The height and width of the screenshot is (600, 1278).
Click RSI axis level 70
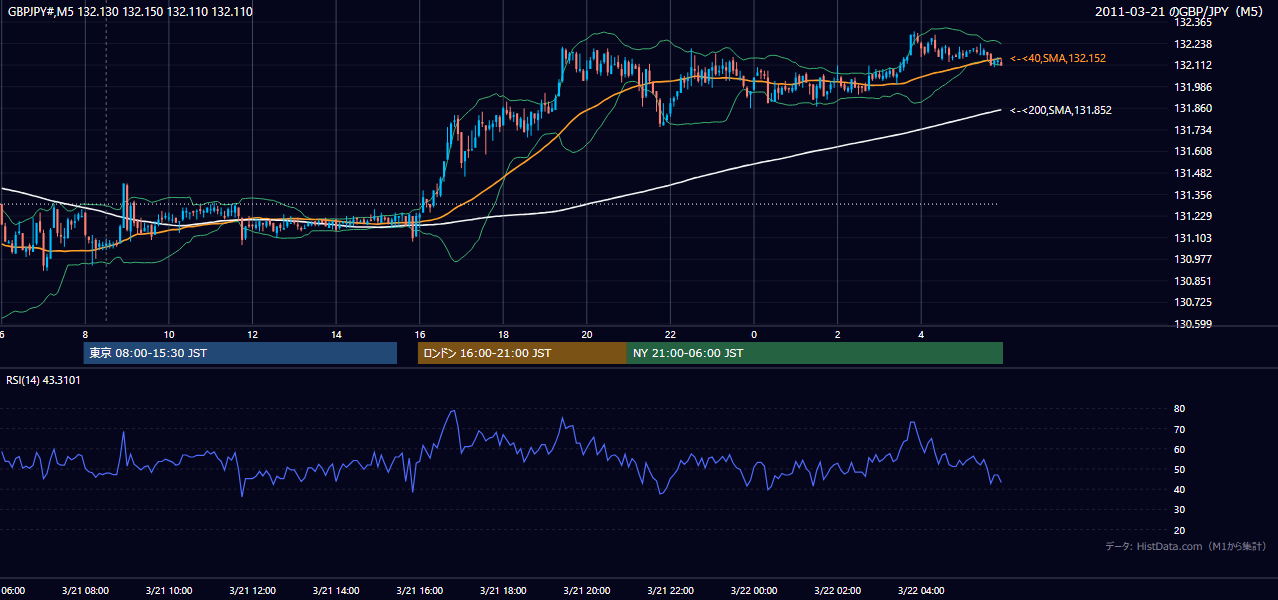tap(1179, 429)
